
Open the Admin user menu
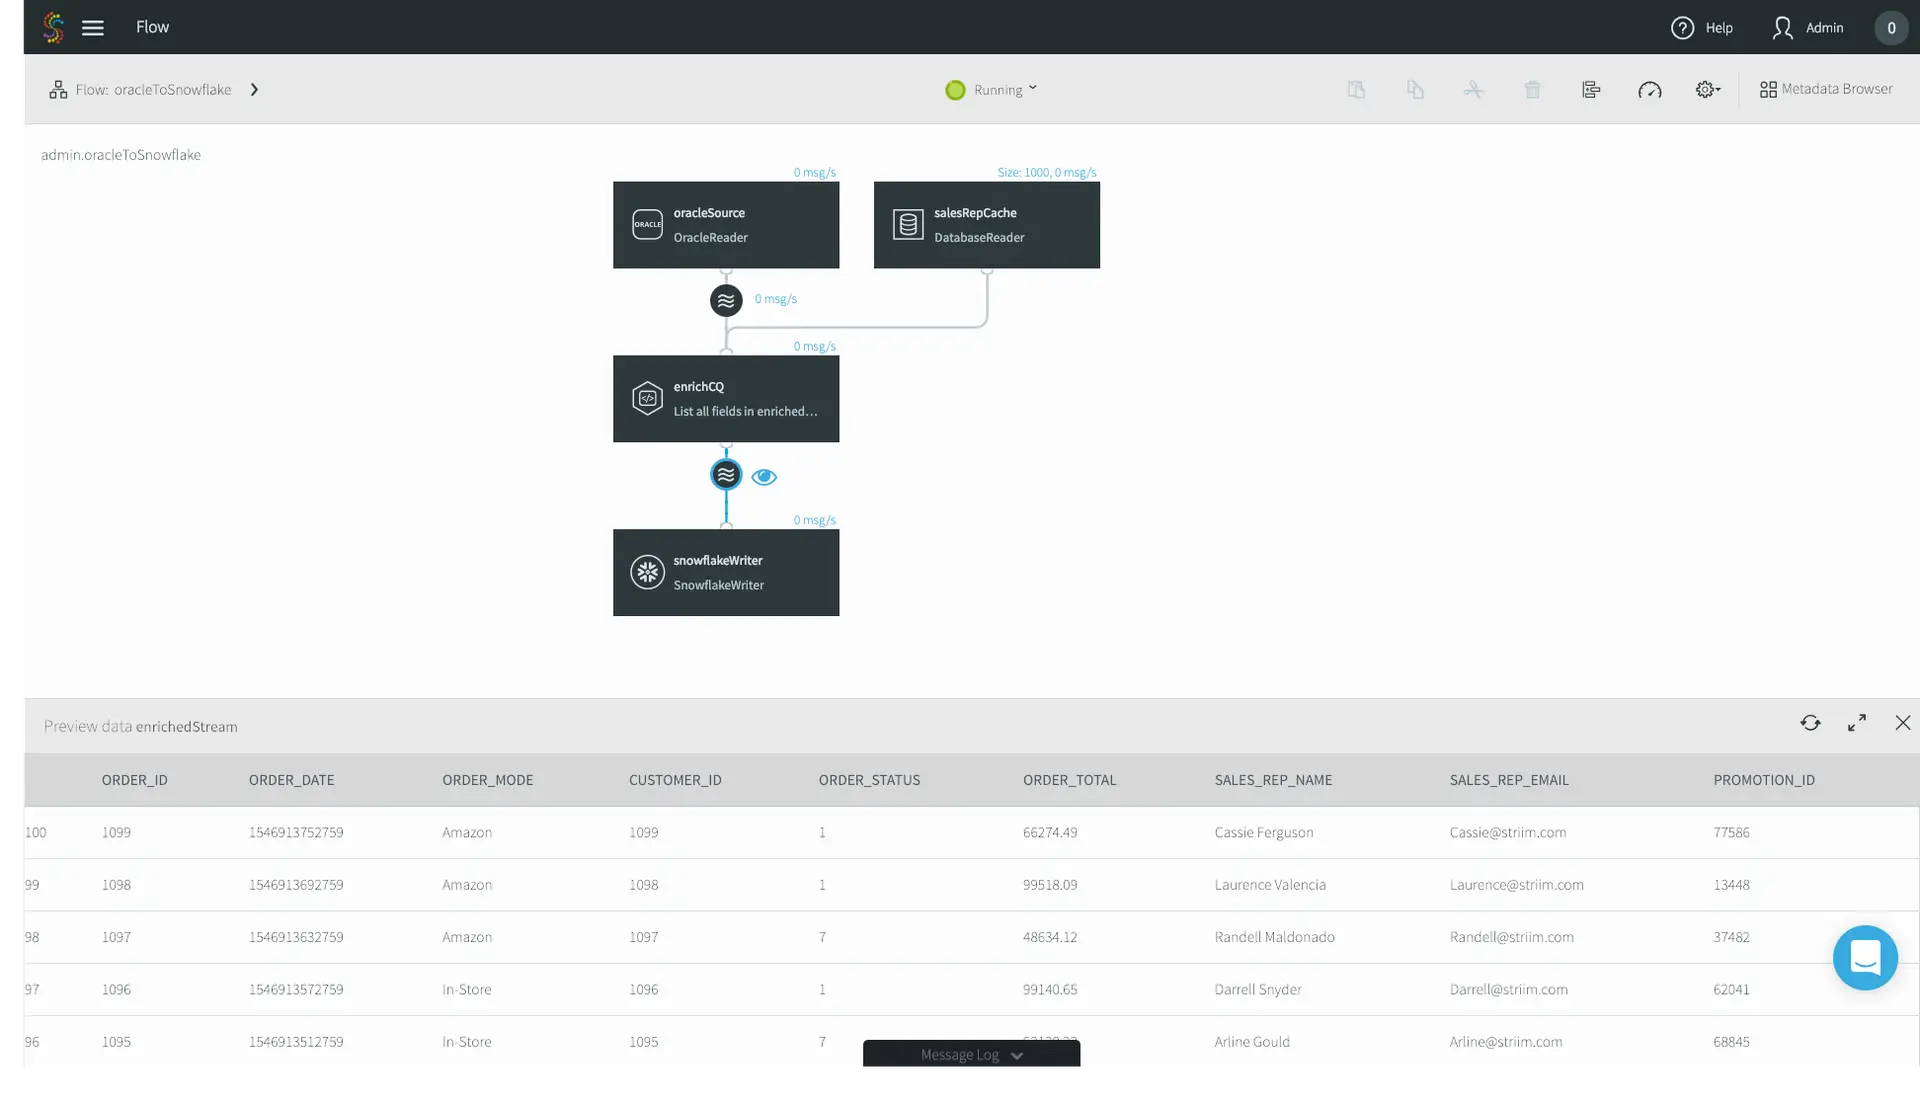(x=1808, y=28)
